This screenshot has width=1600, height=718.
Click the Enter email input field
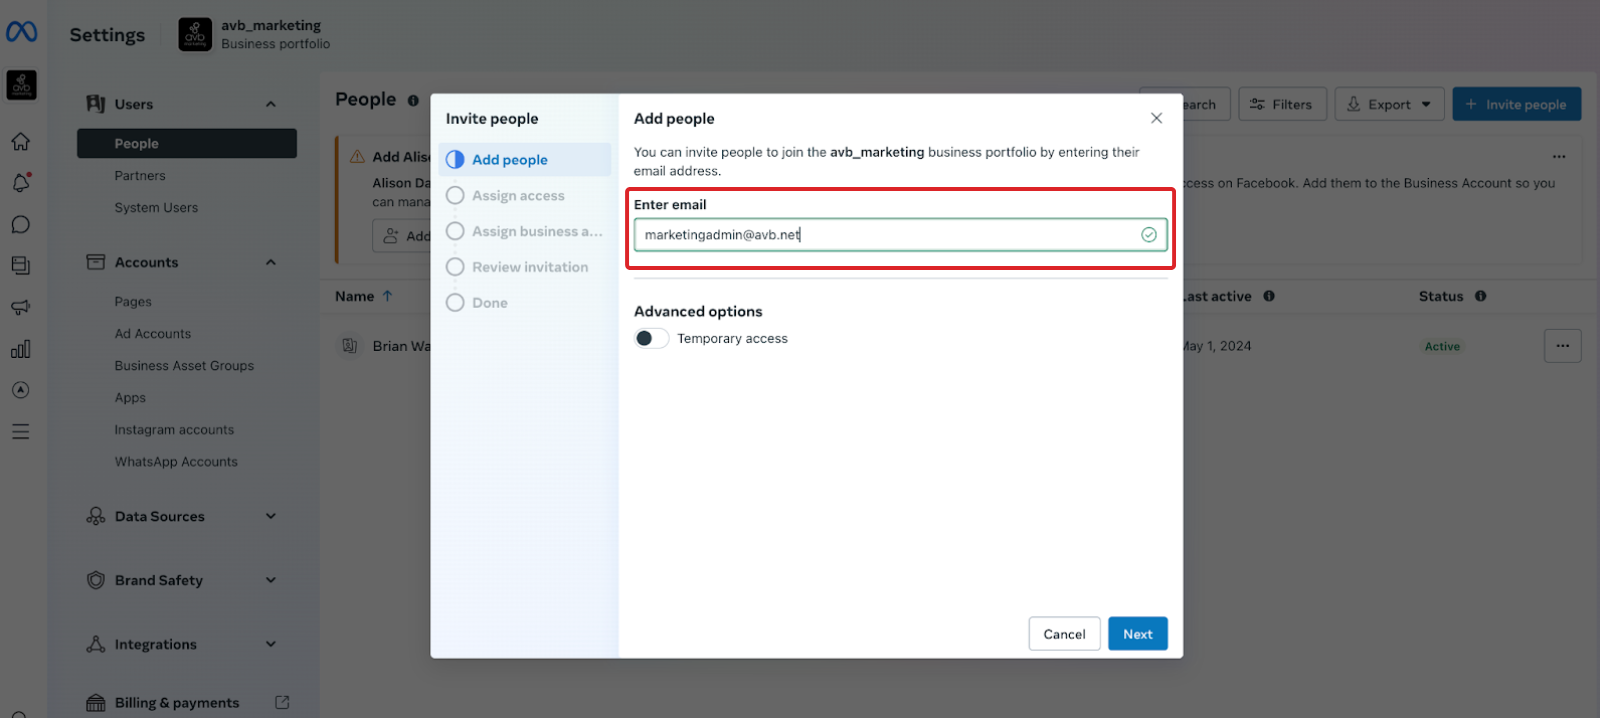[885, 235]
